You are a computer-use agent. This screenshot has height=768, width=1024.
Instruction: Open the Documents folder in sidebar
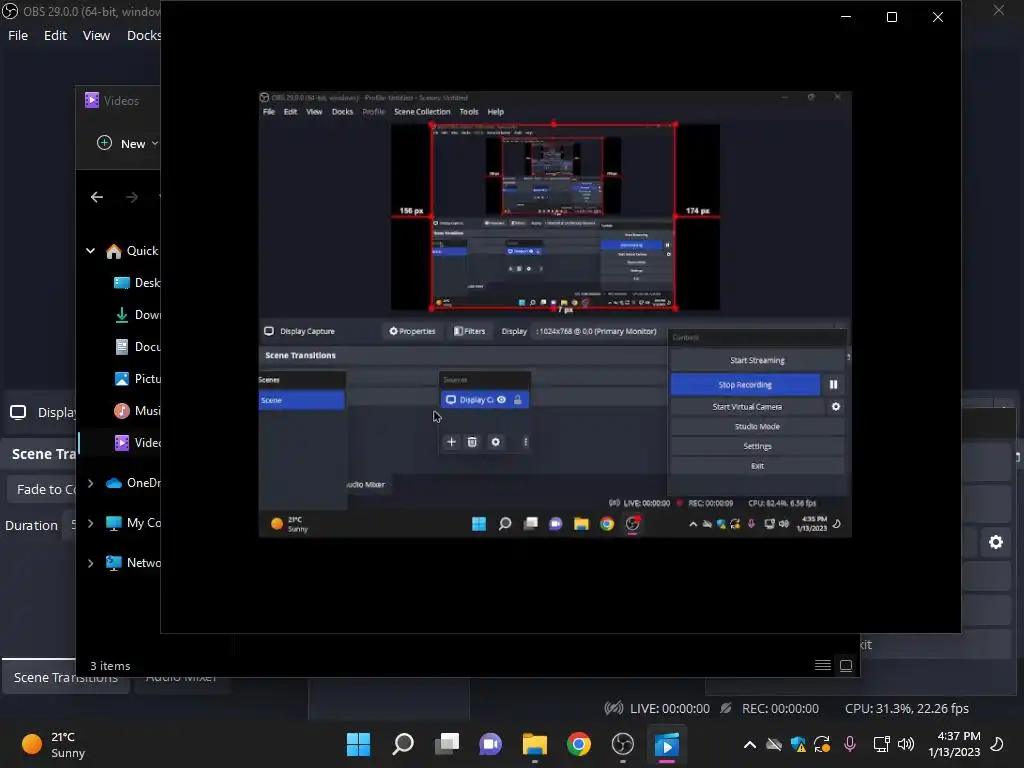point(136,347)
